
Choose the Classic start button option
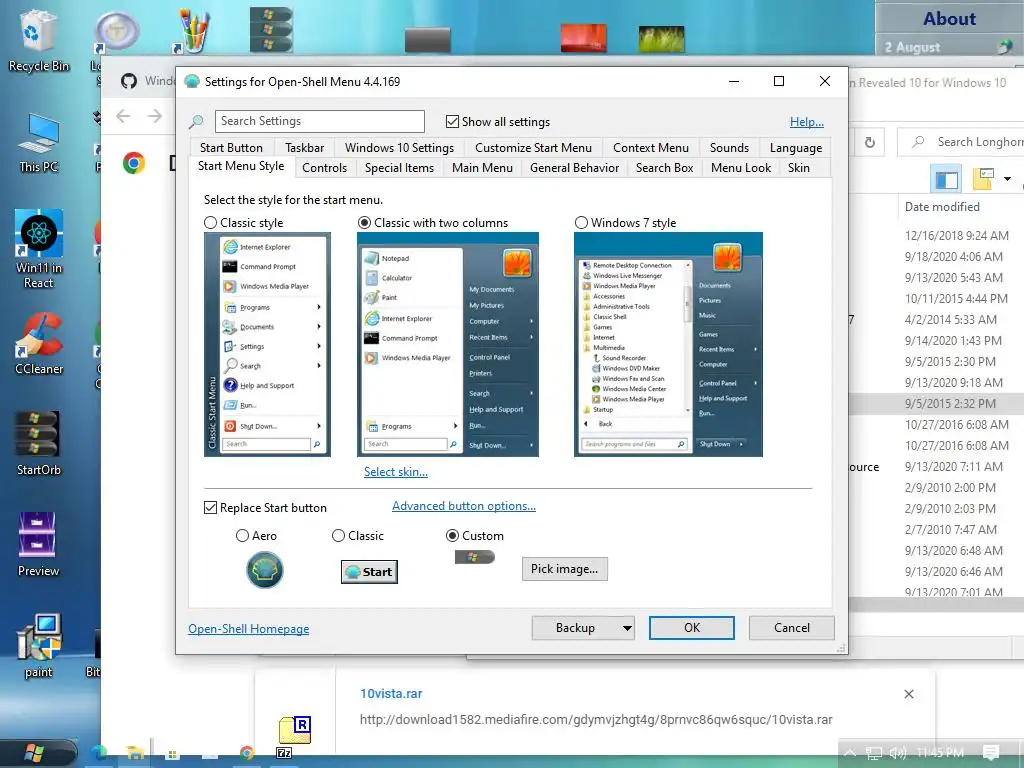[338, 536]
